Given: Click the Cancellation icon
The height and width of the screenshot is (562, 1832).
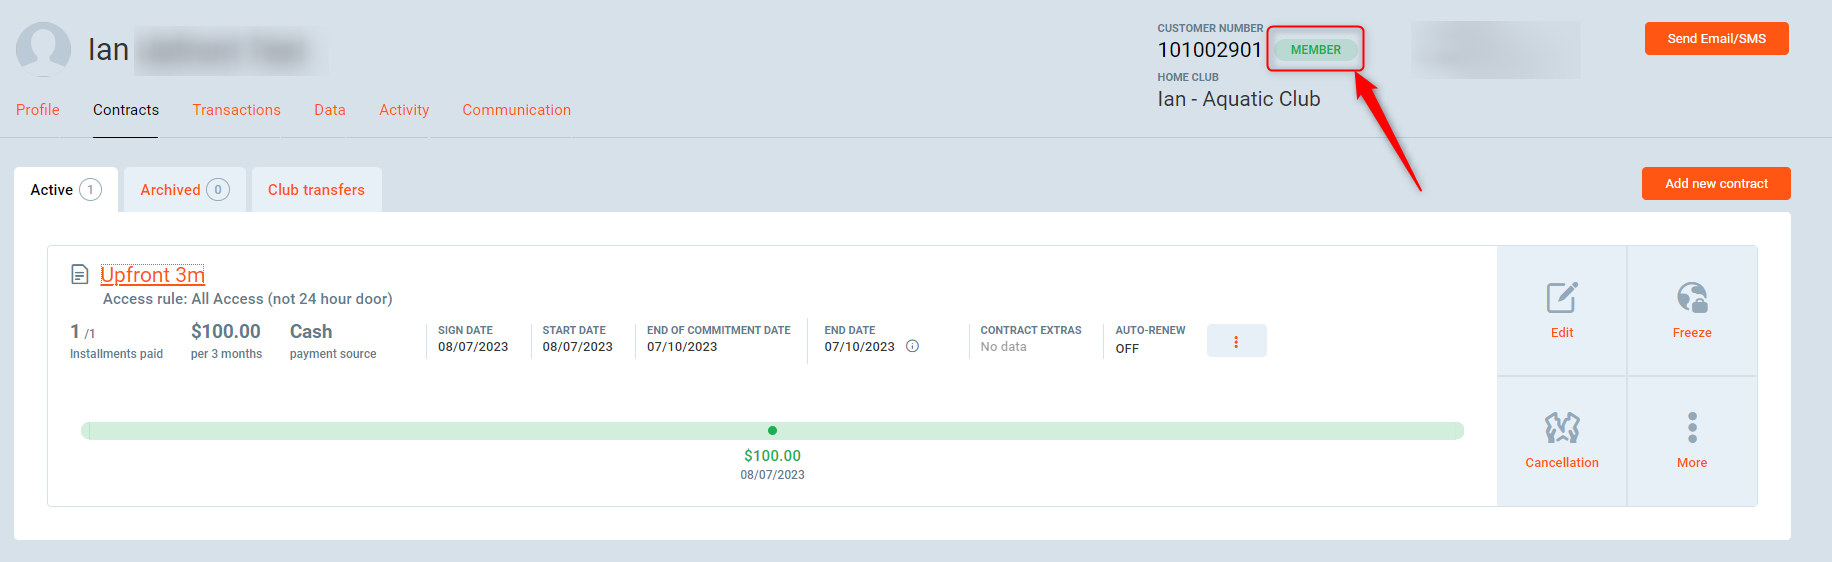Looking at the screenshot, I should 1561,428.
